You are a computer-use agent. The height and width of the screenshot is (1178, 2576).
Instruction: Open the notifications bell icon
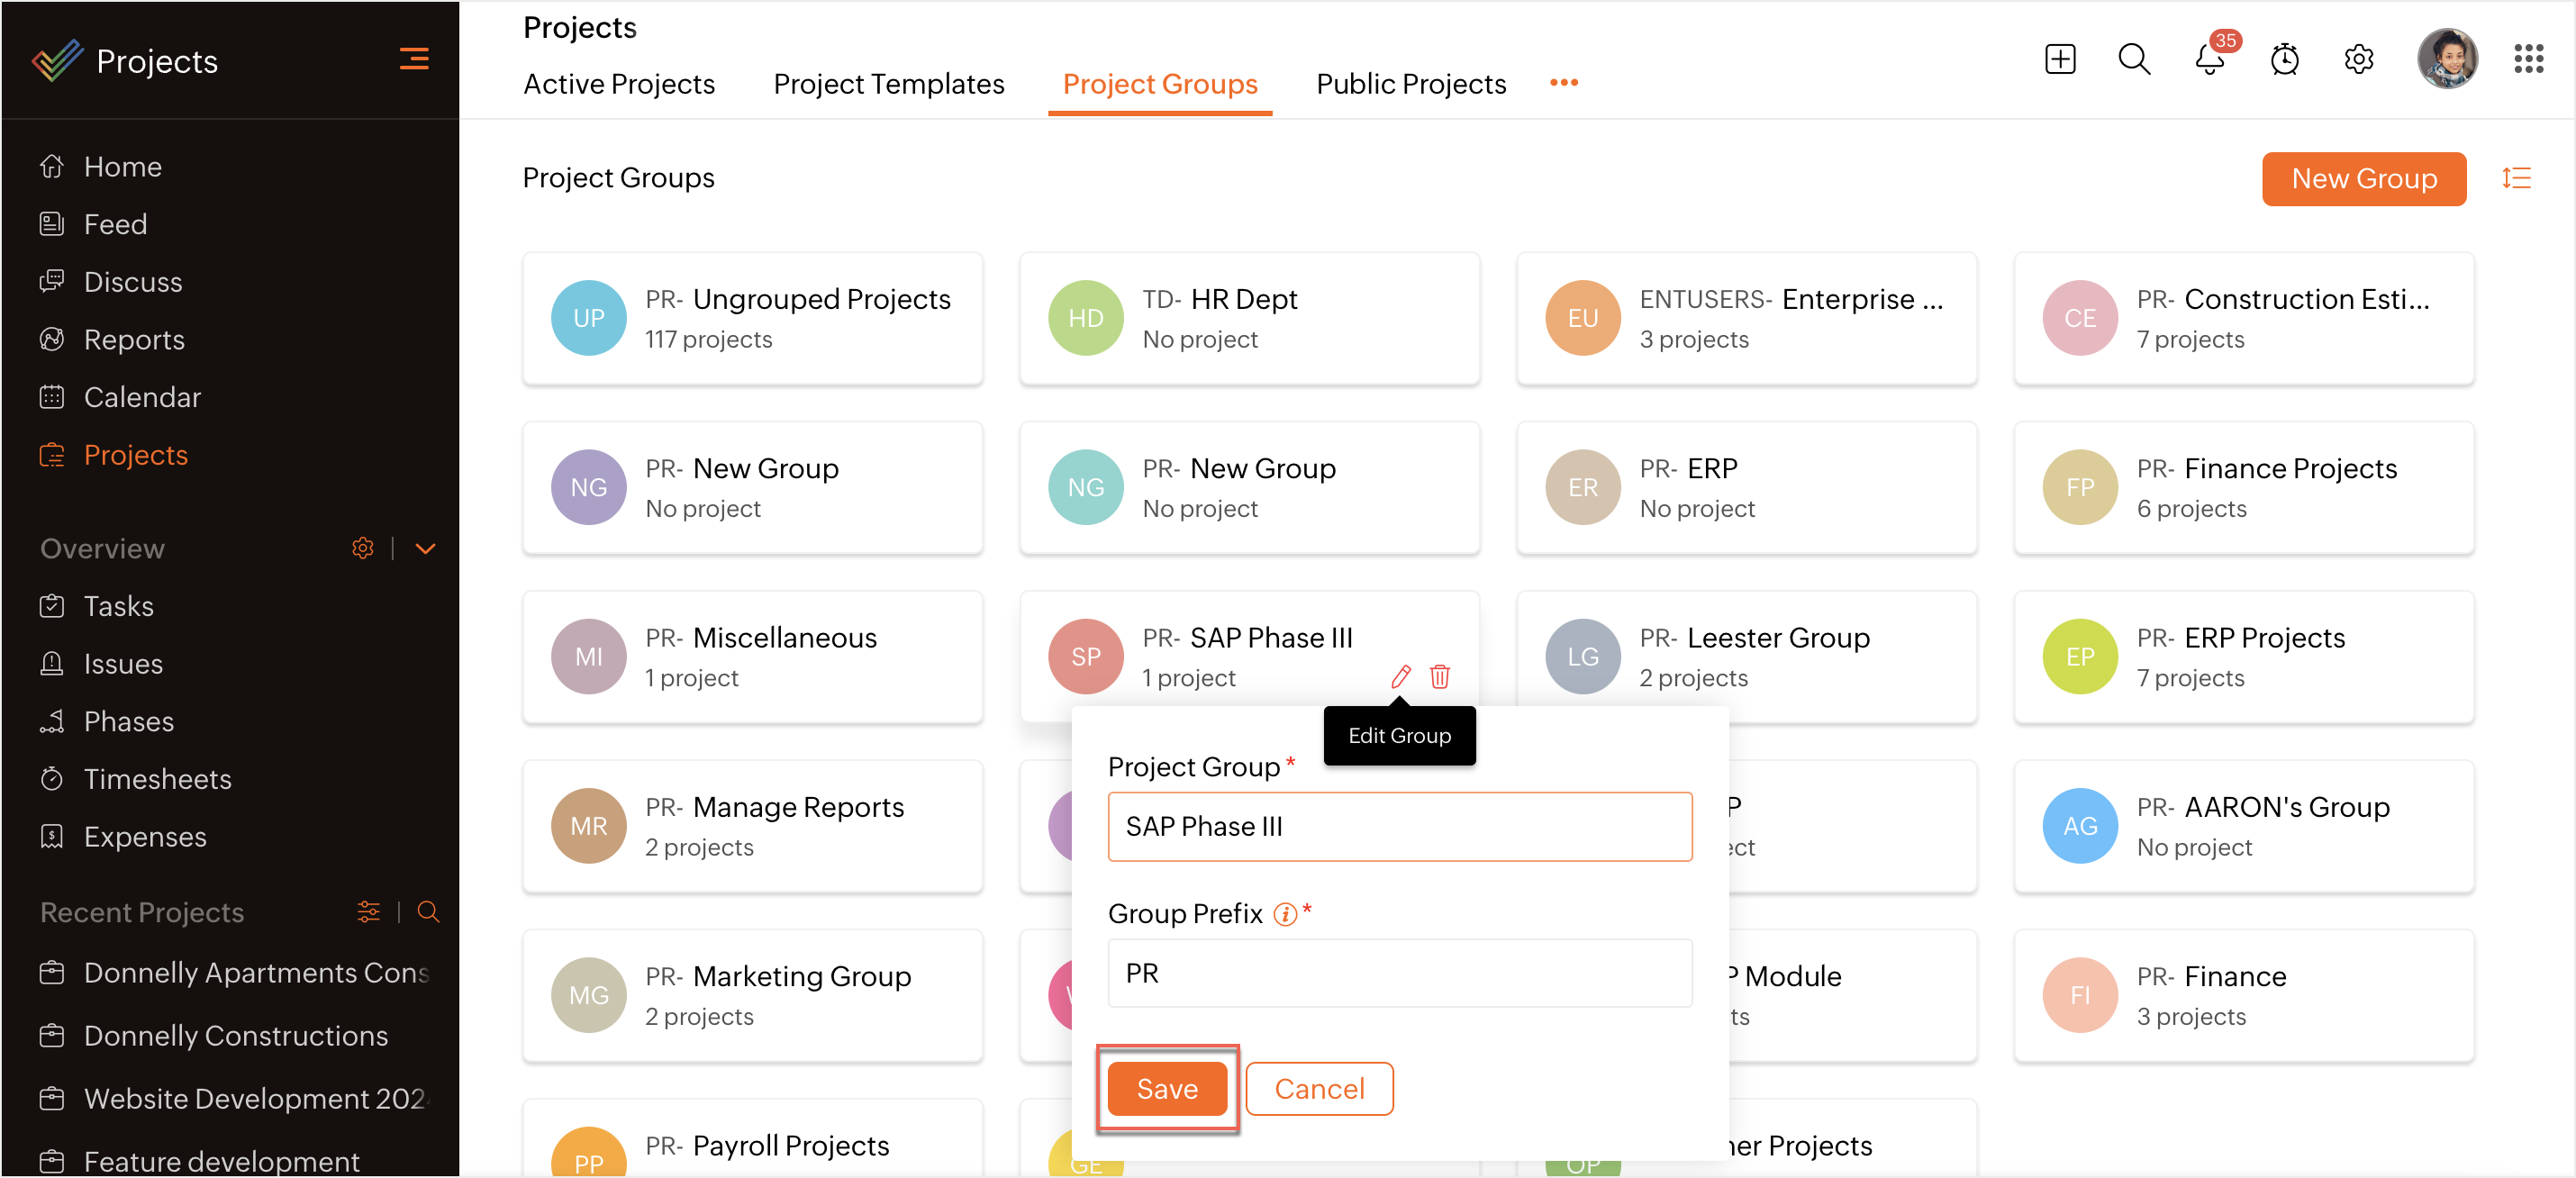2209,59
